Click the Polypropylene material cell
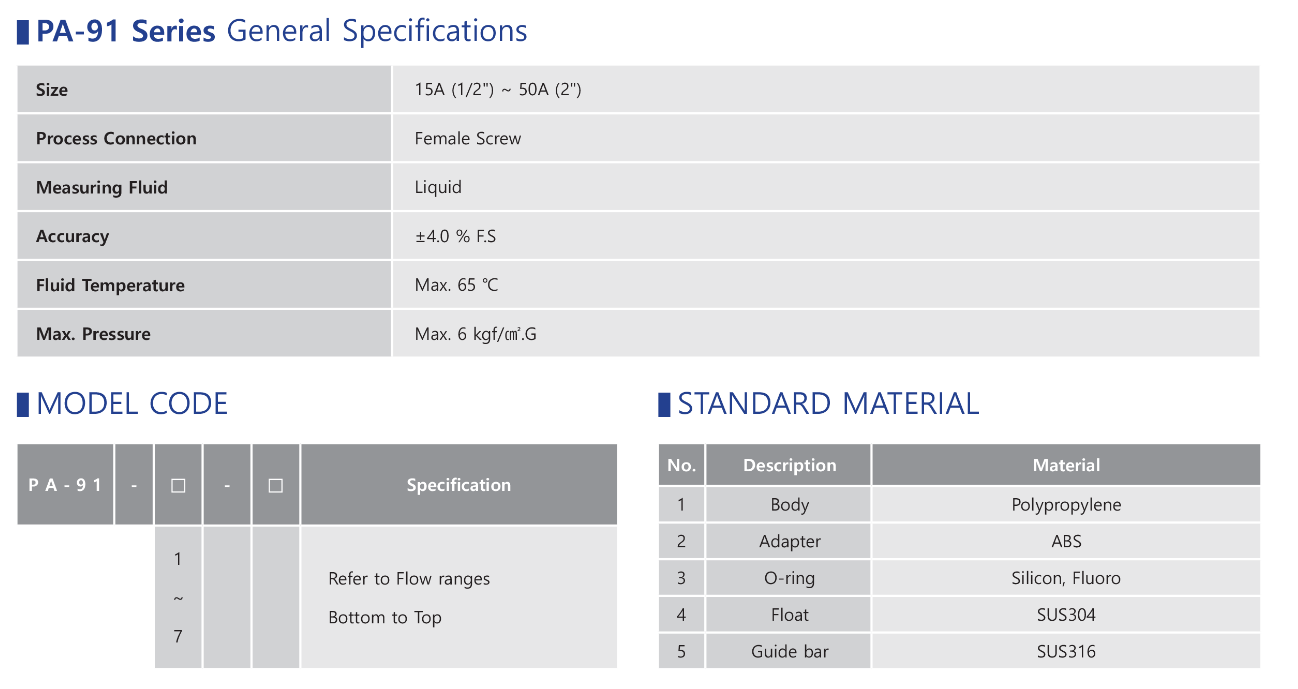This screenshot has height=689, width=1298. click(1066, 505)
